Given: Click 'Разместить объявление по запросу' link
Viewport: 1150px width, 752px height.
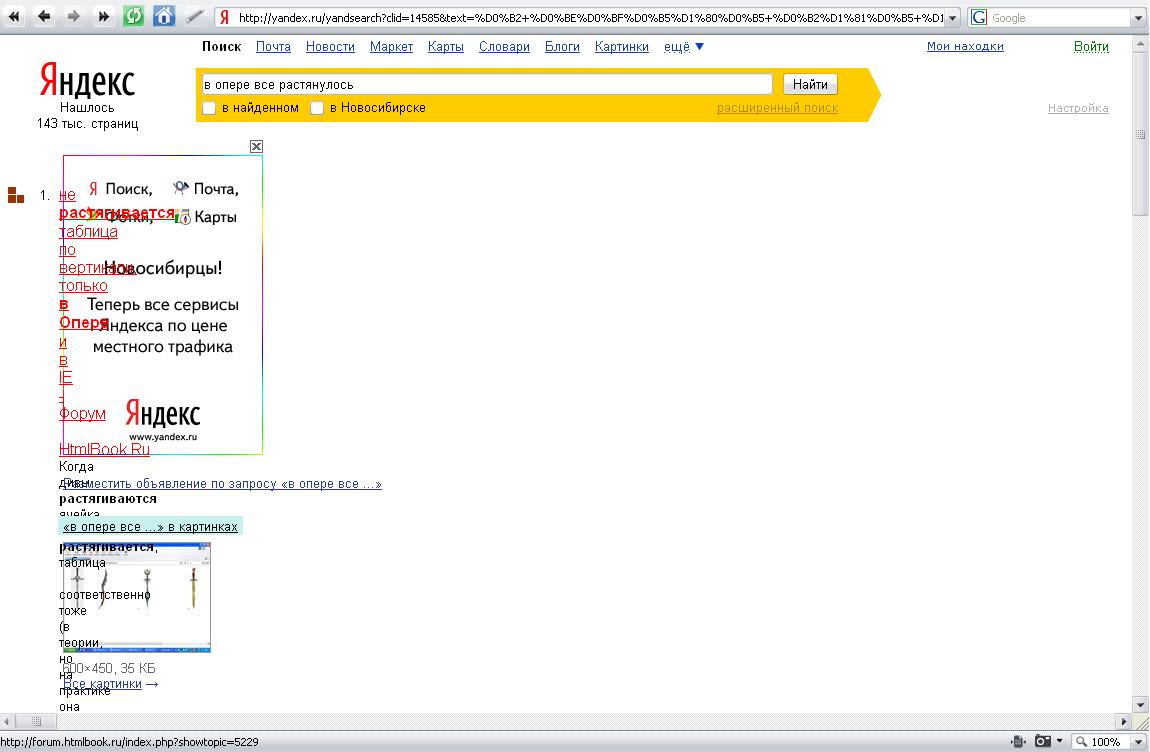Looking at the screenshot, I should (222, 483).
